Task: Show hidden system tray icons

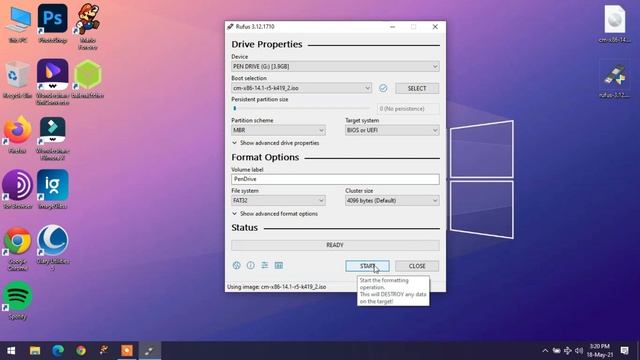Action: (x=545, y=351)
